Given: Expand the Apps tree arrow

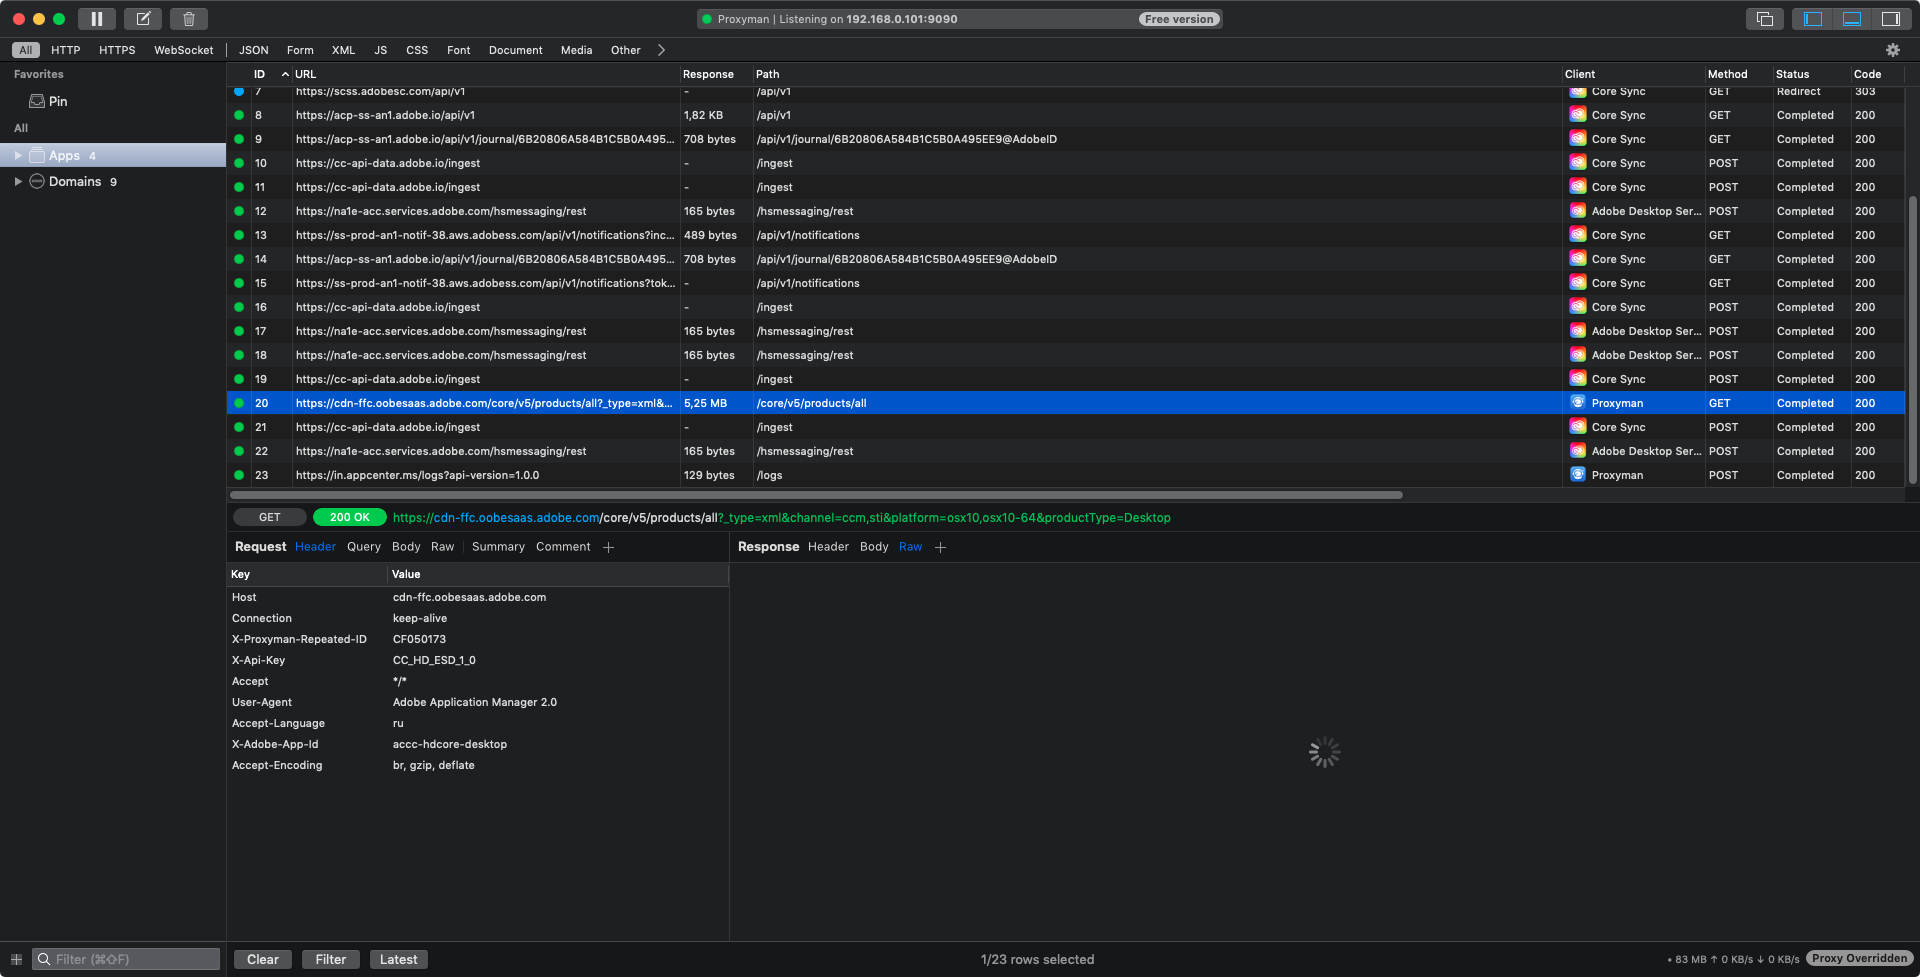Looking at the screenshot, I should (x=18, y=155).
